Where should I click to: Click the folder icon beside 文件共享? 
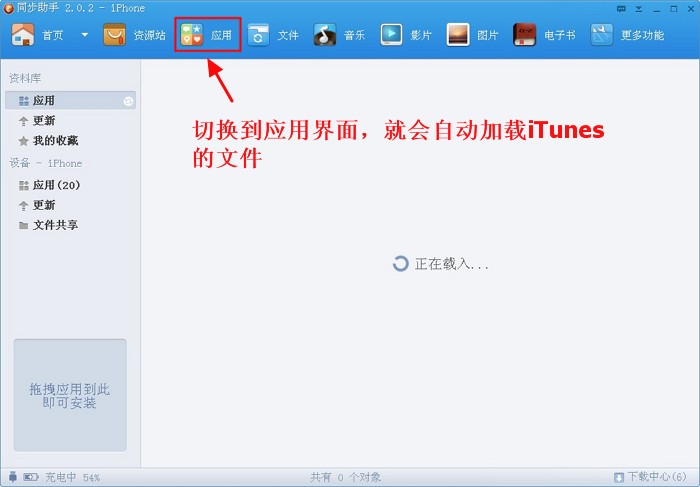click(23, 225)
